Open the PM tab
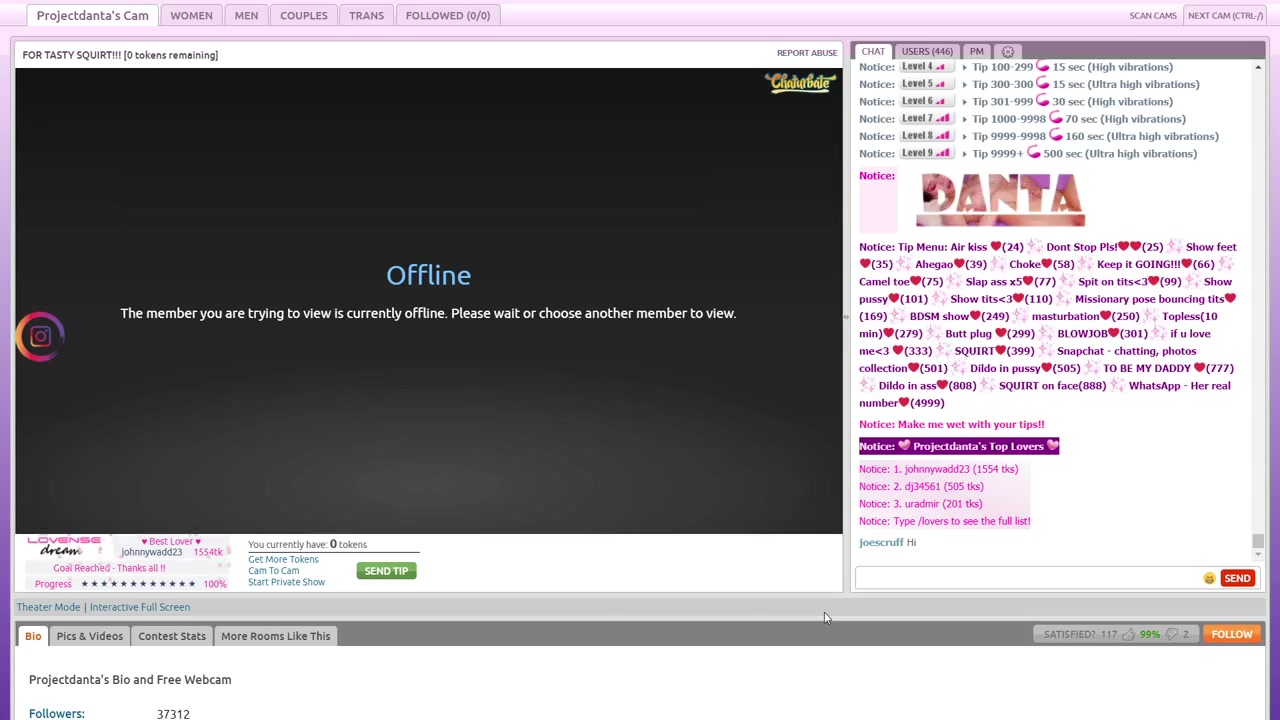The width and height of the screenshot is (1280, 720). pos(976,51)
